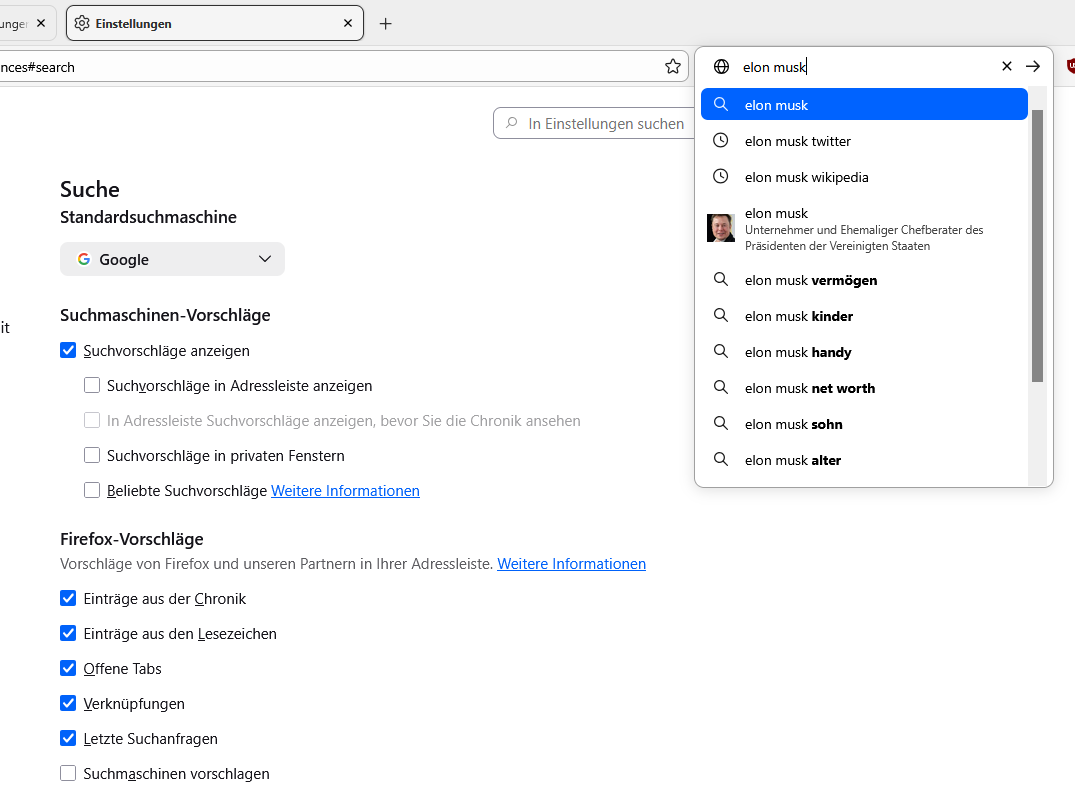Click the clear search text X icon
1075x796 pixels.
coord(1007,66)
